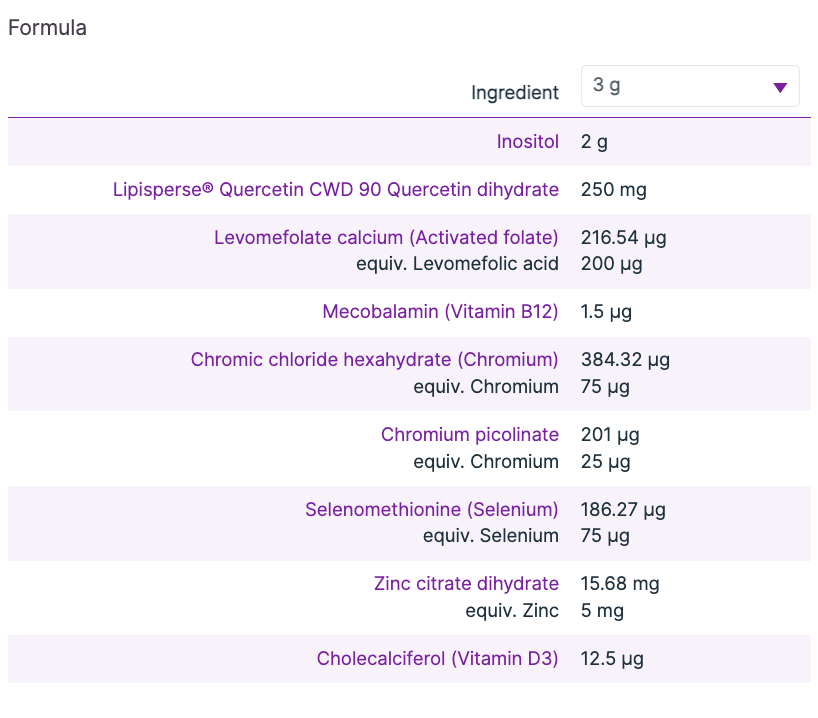The image size is (818, 718).
Task: Open Levomefolate calcium (Activated folate) link
Action: click(386, 238)
